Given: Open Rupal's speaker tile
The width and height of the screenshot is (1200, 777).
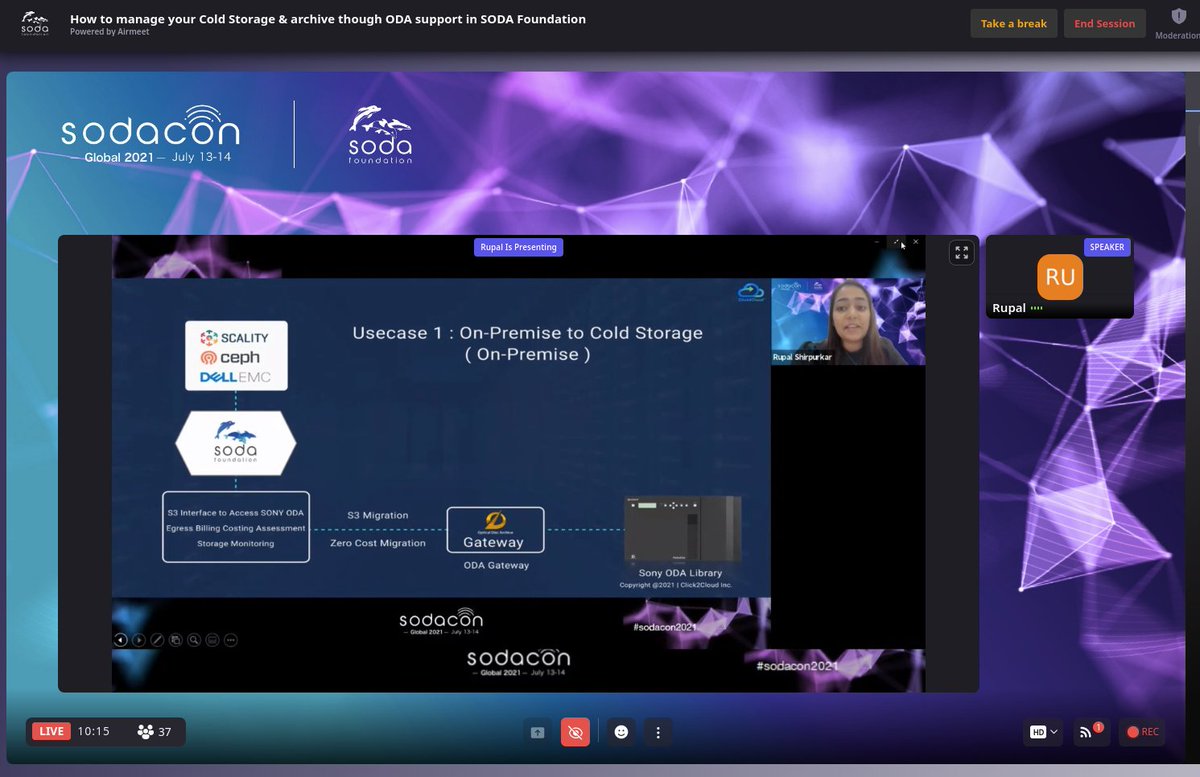Looking at the screenshot, I should pyautogui.click(x=1059, y=277).
